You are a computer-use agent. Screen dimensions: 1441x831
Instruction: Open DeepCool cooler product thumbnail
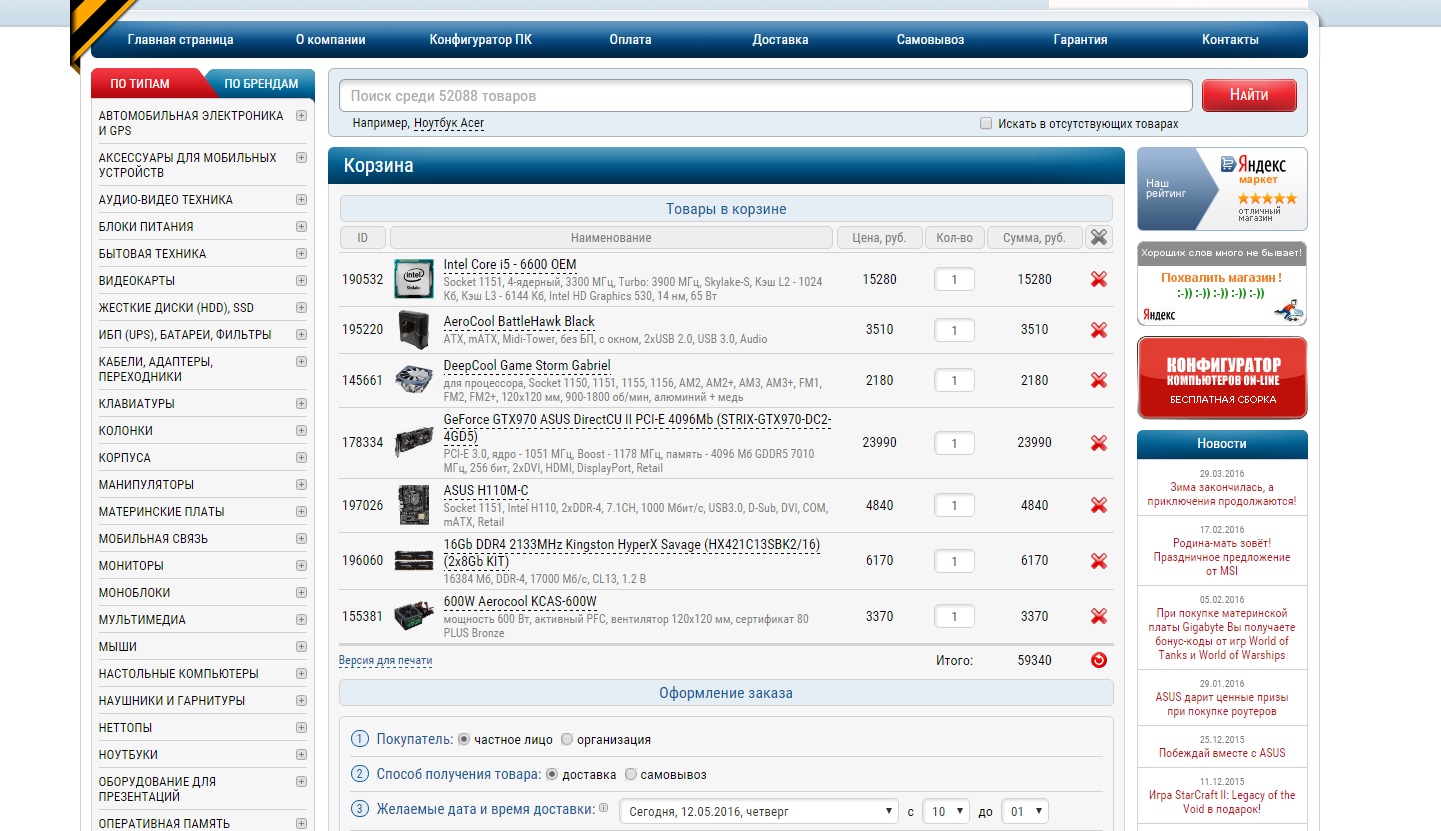pyautogui.click(x=413, y=380)
